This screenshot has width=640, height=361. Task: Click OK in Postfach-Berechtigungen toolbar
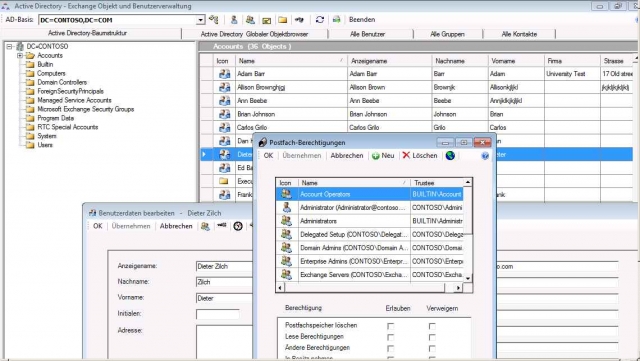pos(268,156)
